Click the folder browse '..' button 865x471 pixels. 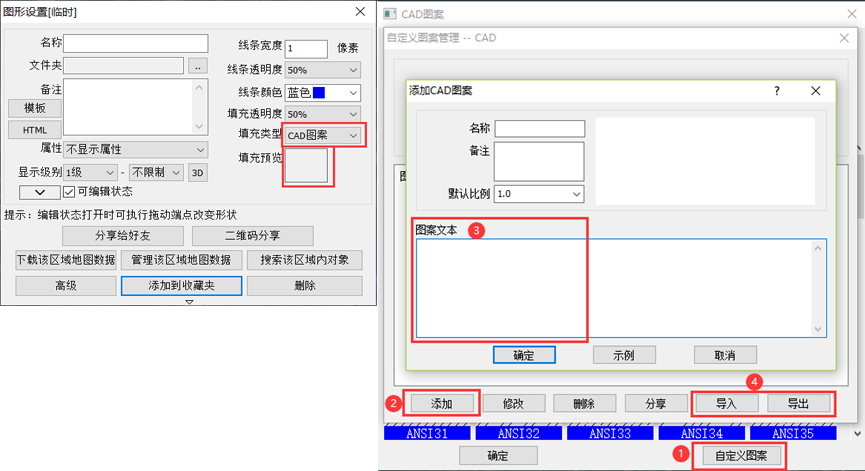pyautogui.click(x=198, y=65)
